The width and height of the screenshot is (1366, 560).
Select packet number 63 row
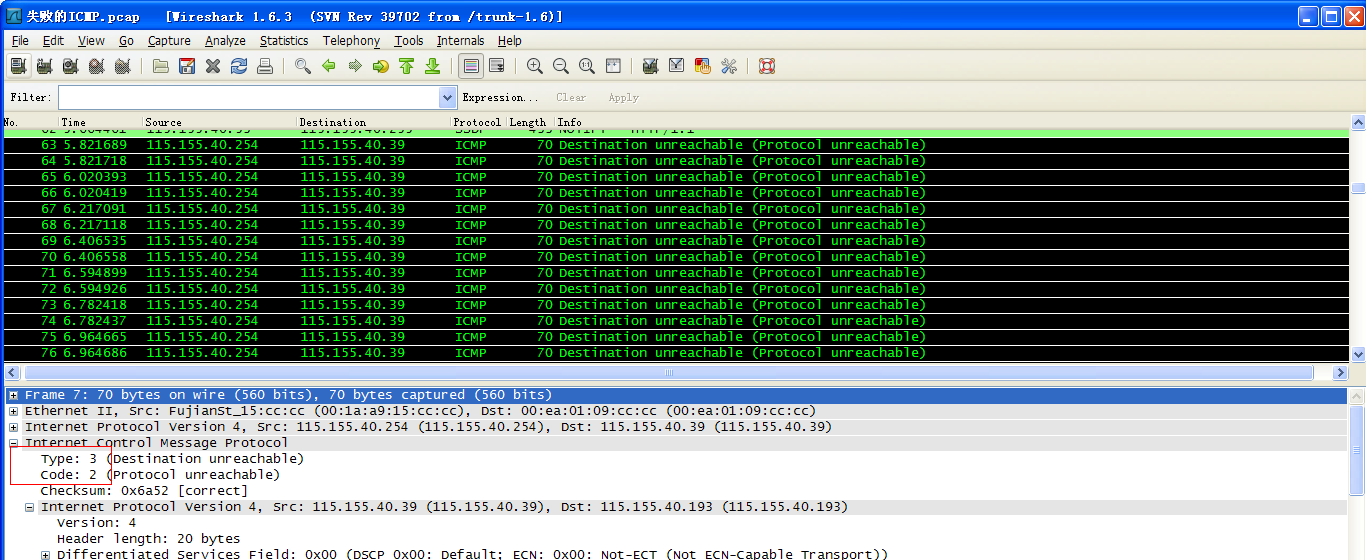pos(676,145)
